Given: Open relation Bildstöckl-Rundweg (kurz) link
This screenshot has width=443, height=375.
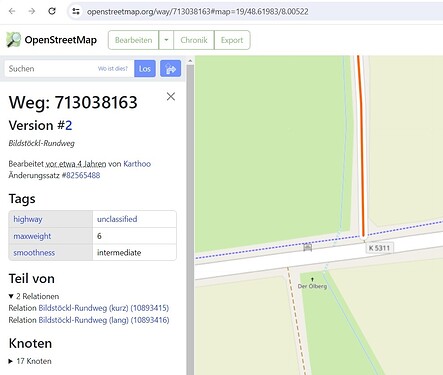Looking at the screenshot, I should [x=104, y=308].
